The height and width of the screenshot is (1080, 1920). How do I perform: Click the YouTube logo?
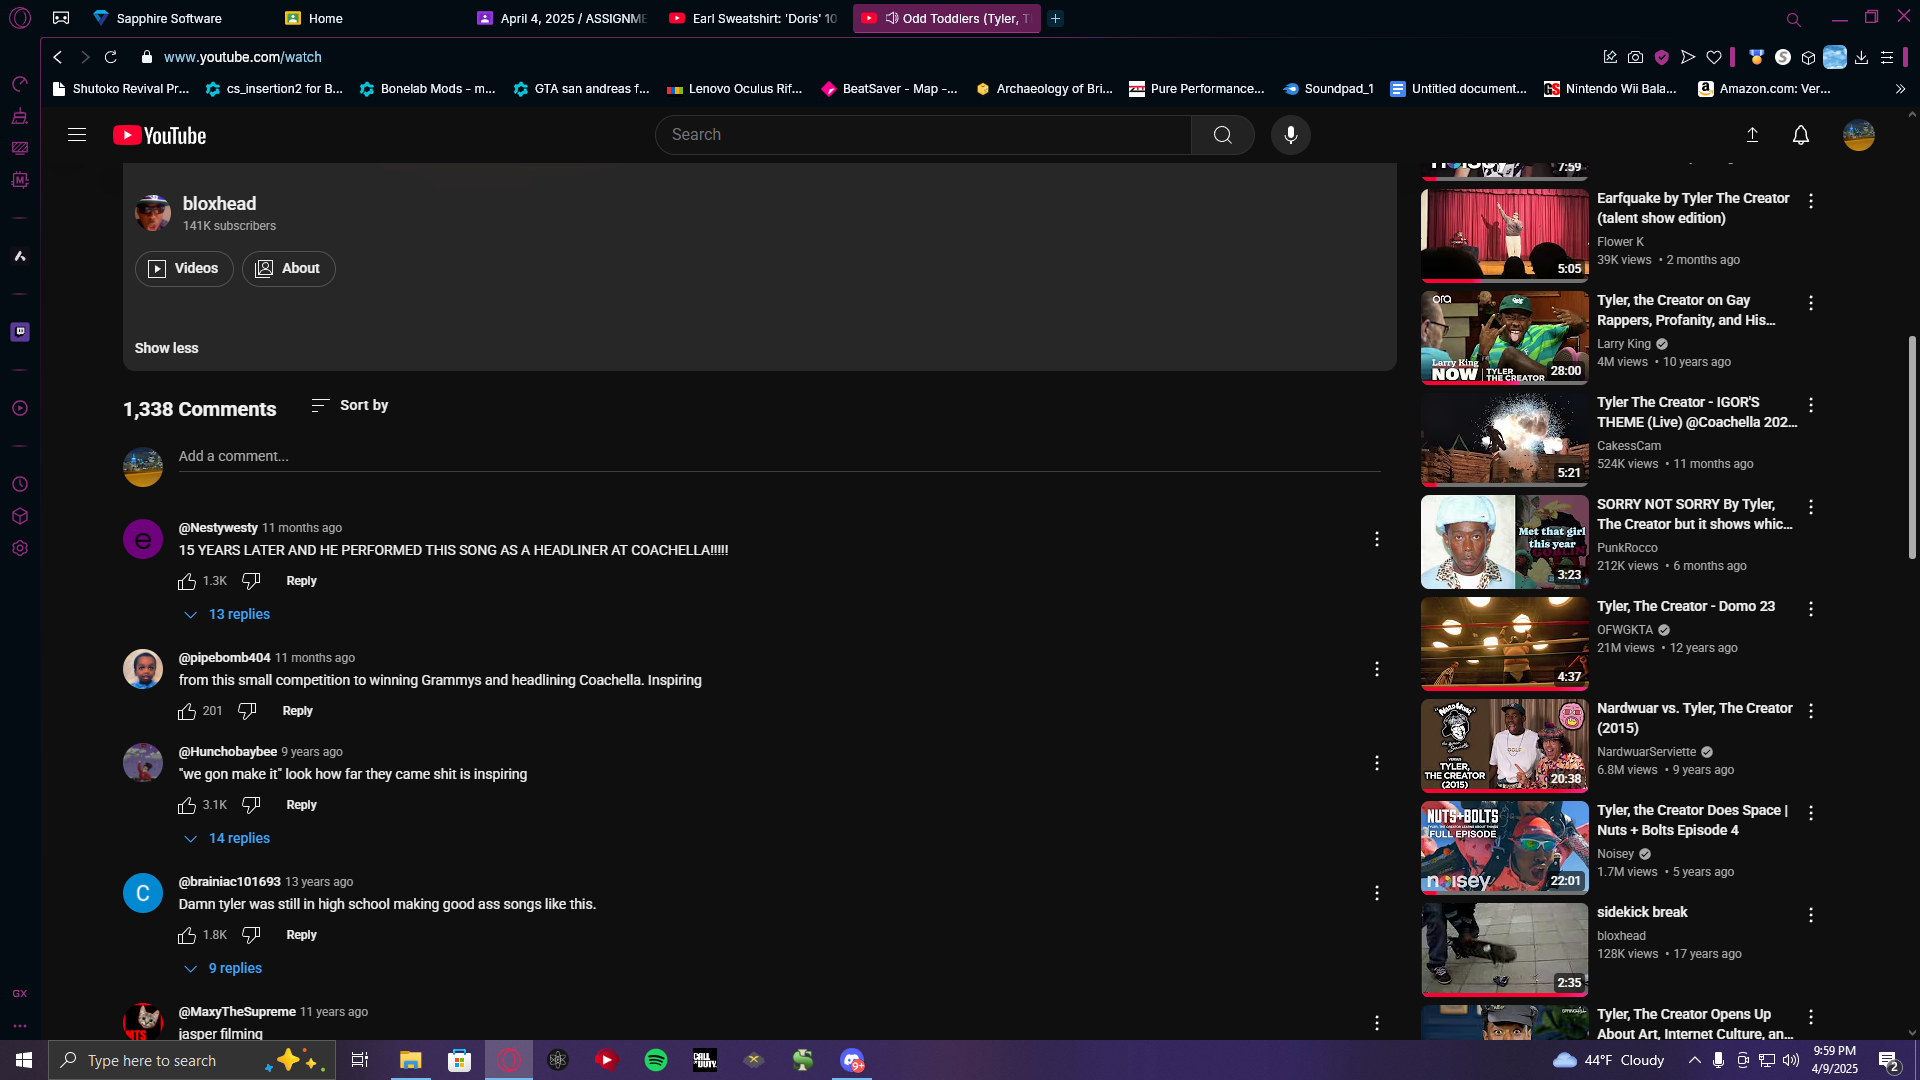point(160,135)
